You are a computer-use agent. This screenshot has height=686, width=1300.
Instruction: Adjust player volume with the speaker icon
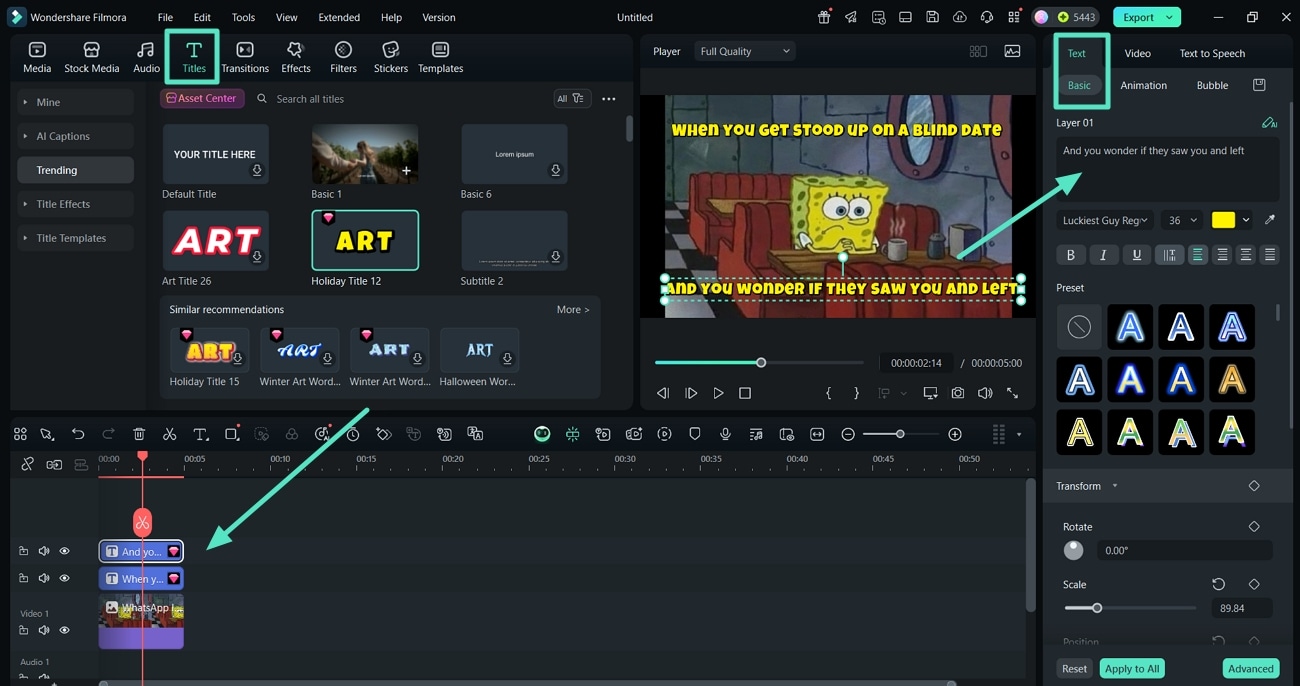tap(985, 393)
